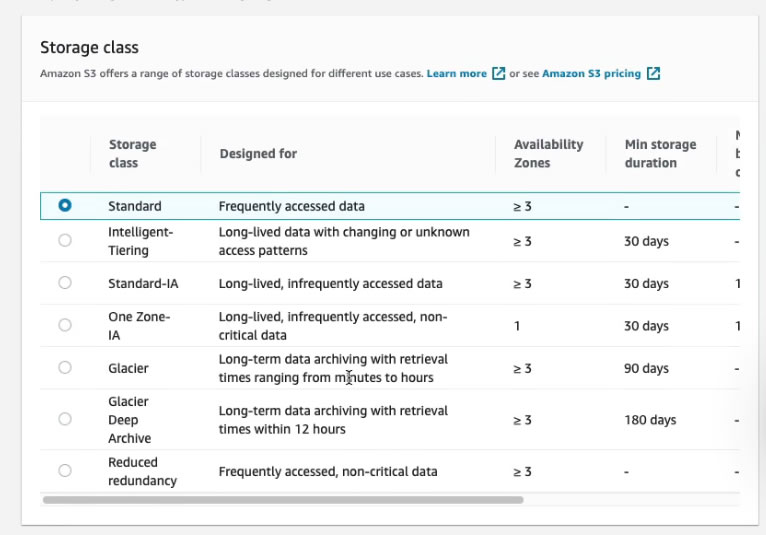Click external link icon beside Learn more
Viewport: 766px width, 535px height.
coord(498,74)
